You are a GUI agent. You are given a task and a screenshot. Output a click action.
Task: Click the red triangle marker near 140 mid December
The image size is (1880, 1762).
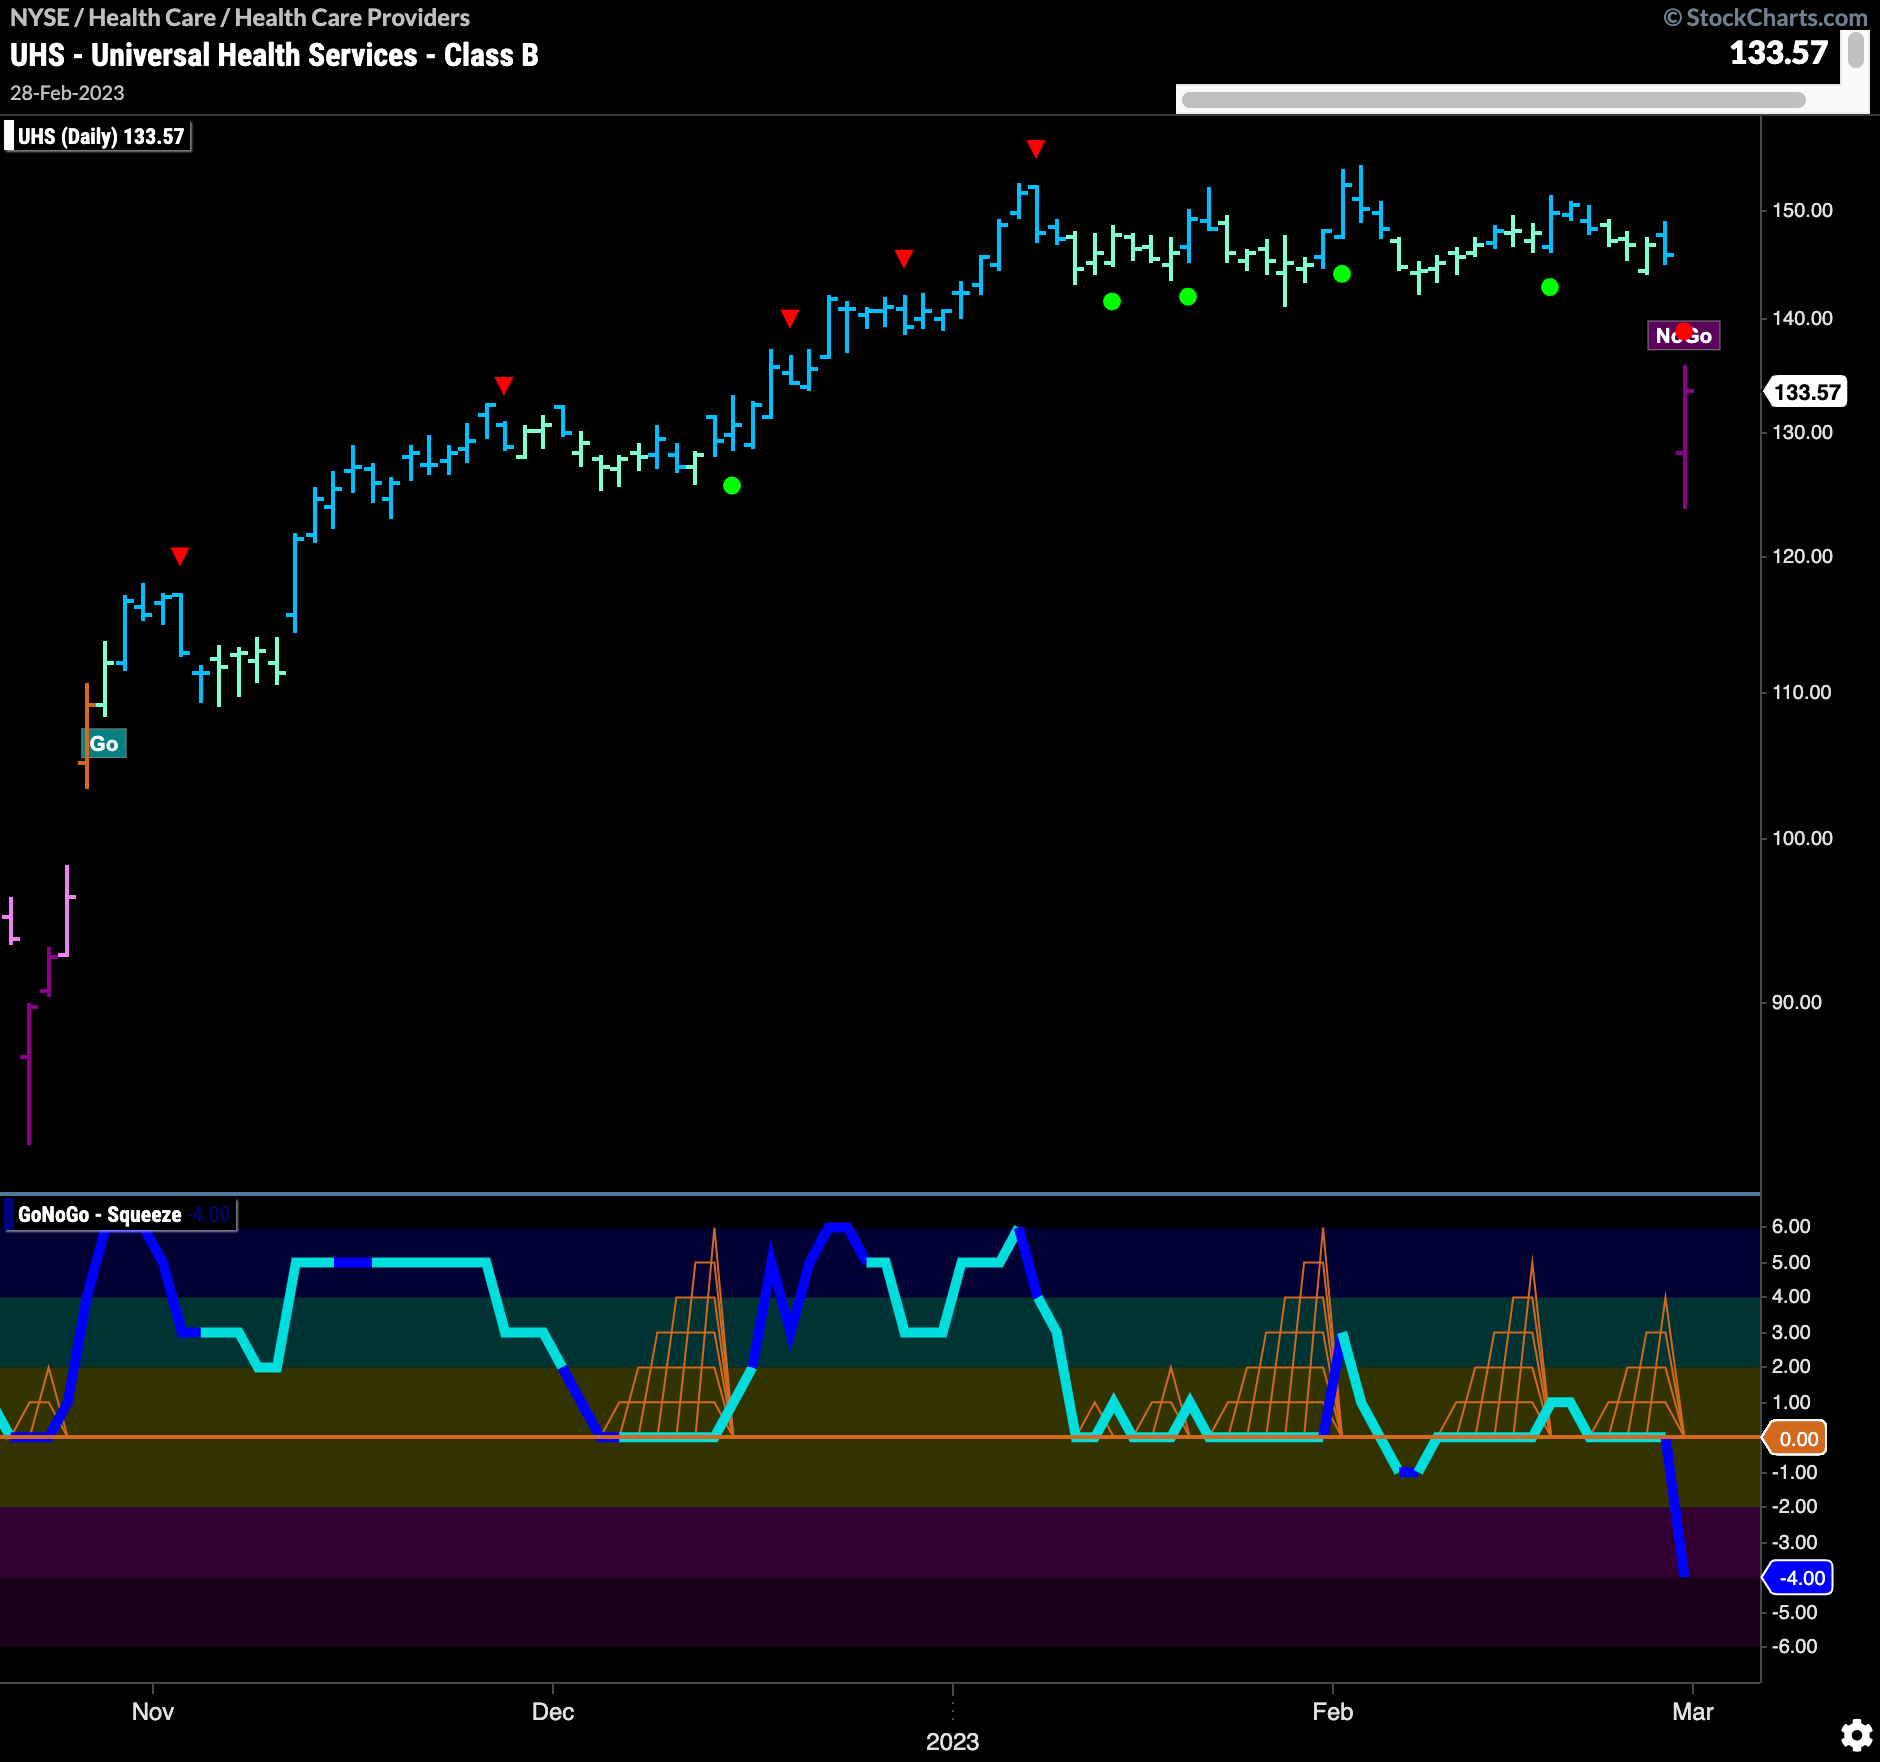790,318
